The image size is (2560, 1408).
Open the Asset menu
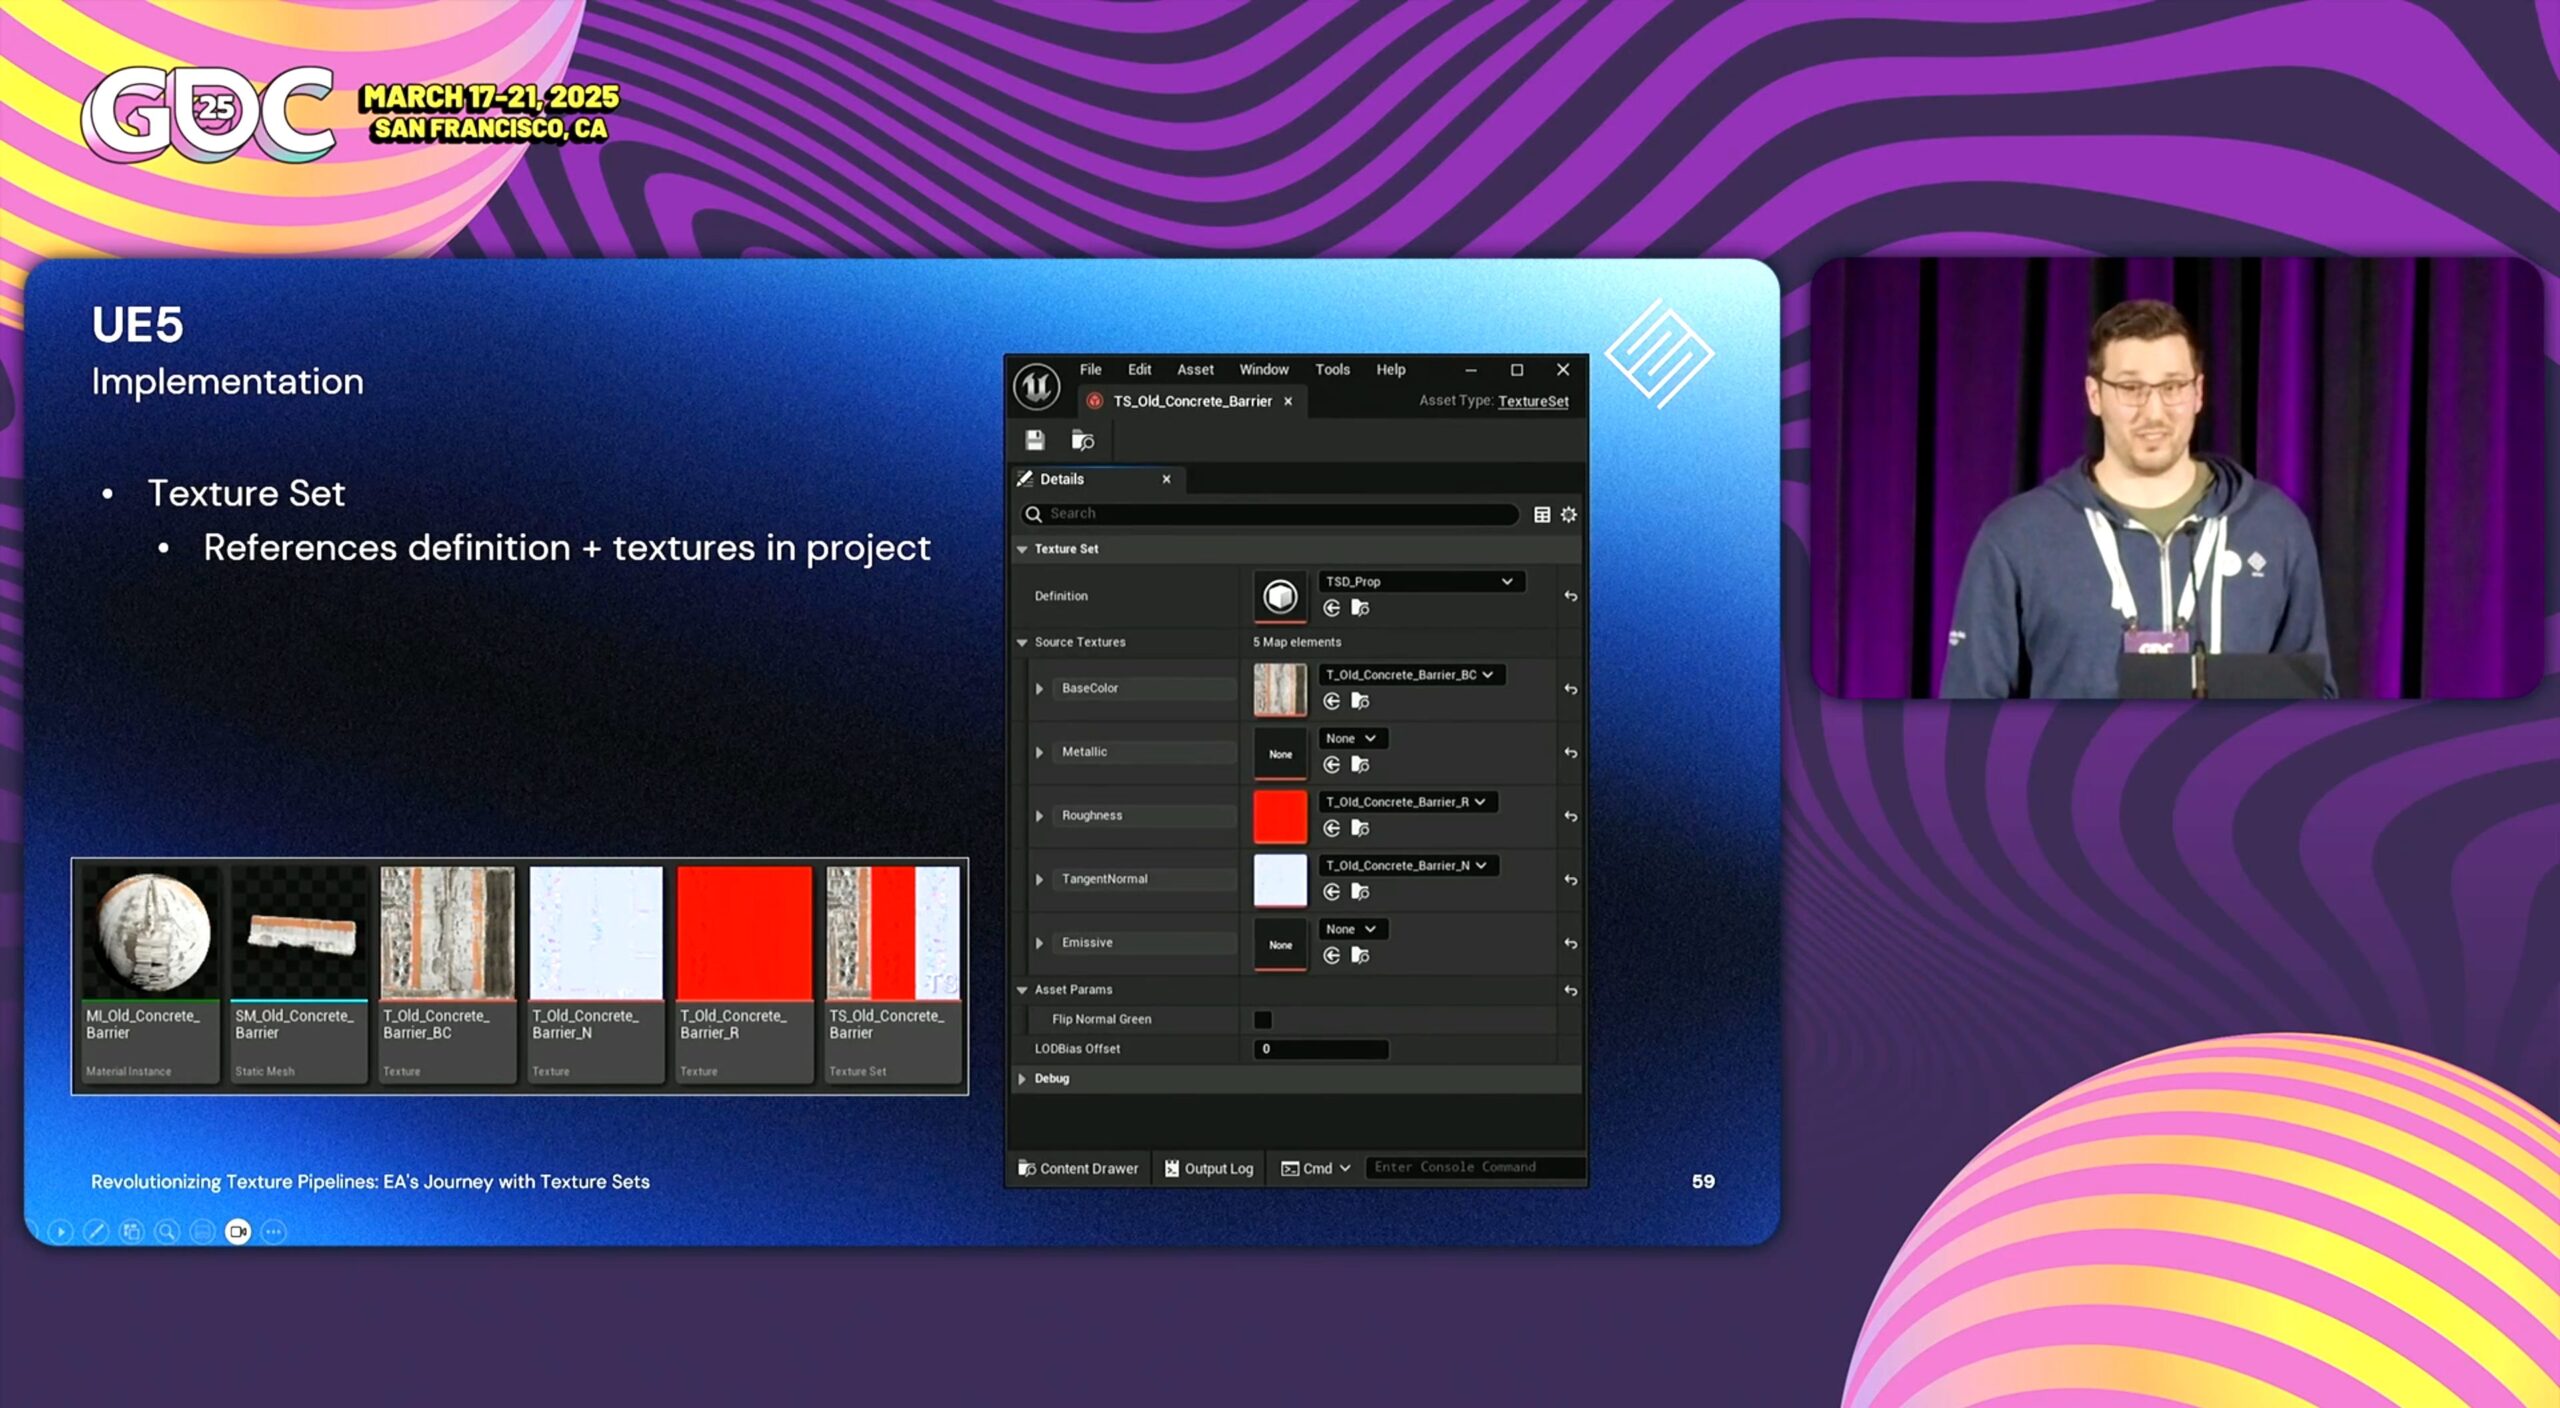click(x=1195, y=369)
